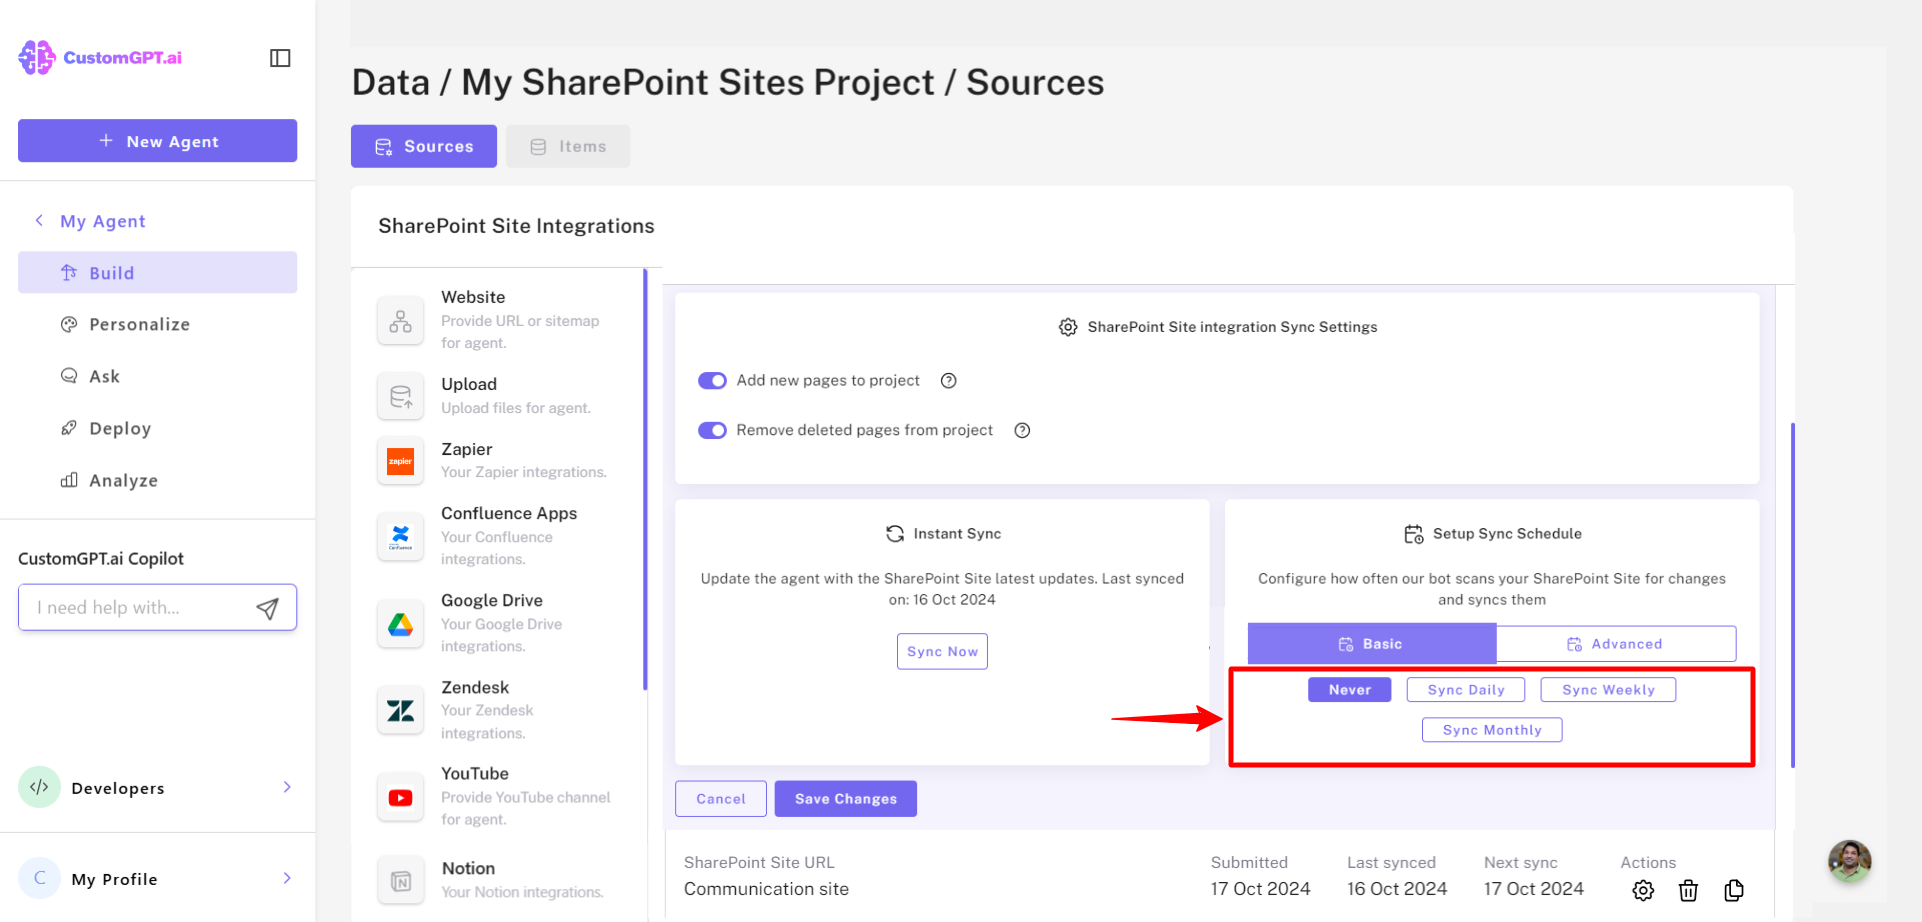Select the Sync Monthly option
The image size is (1922, 922).
tap(1492, 730)
